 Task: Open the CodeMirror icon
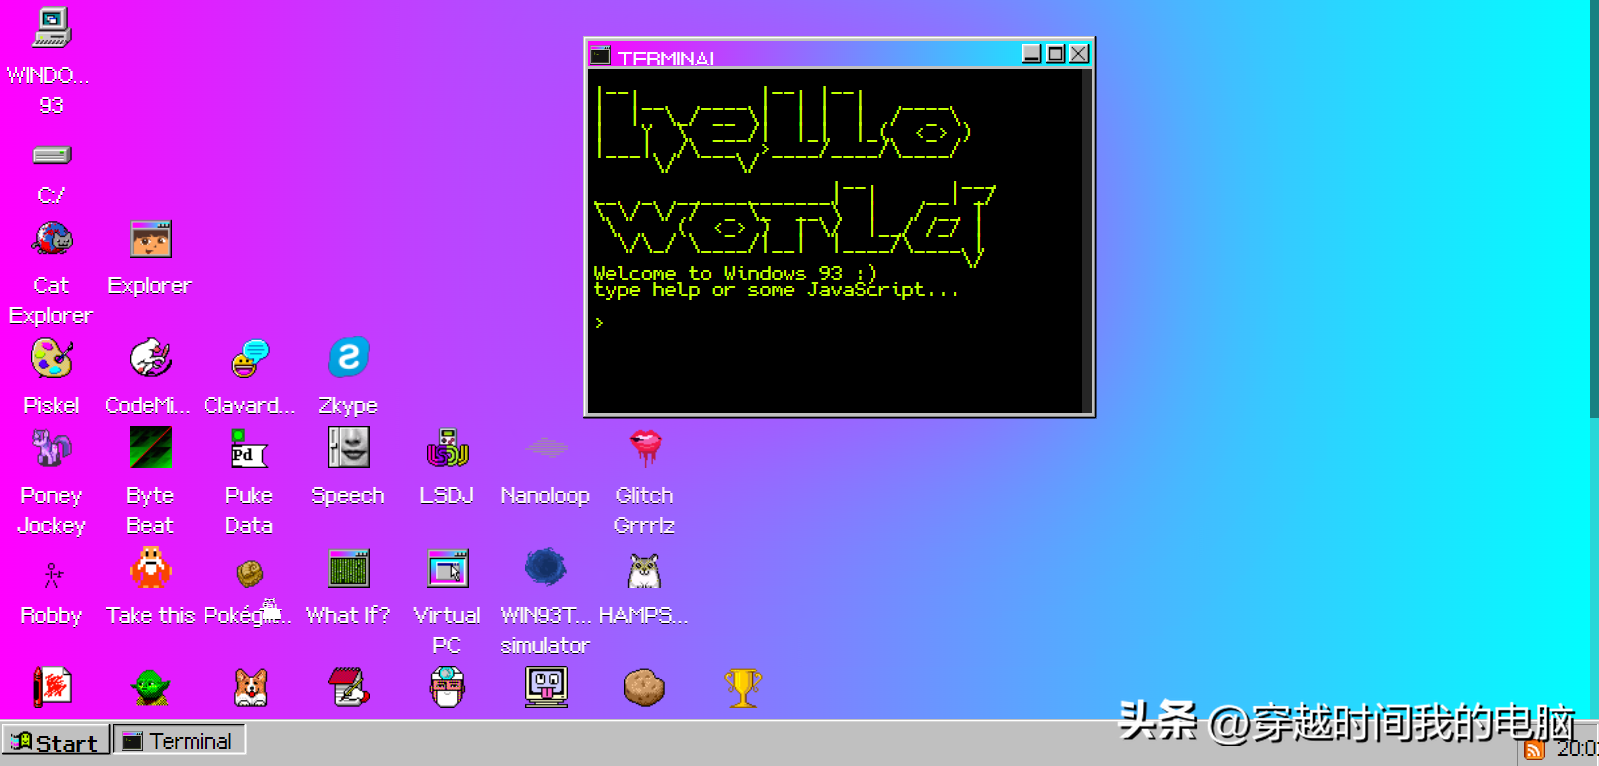pyautogui.click(x=150, y=358)
